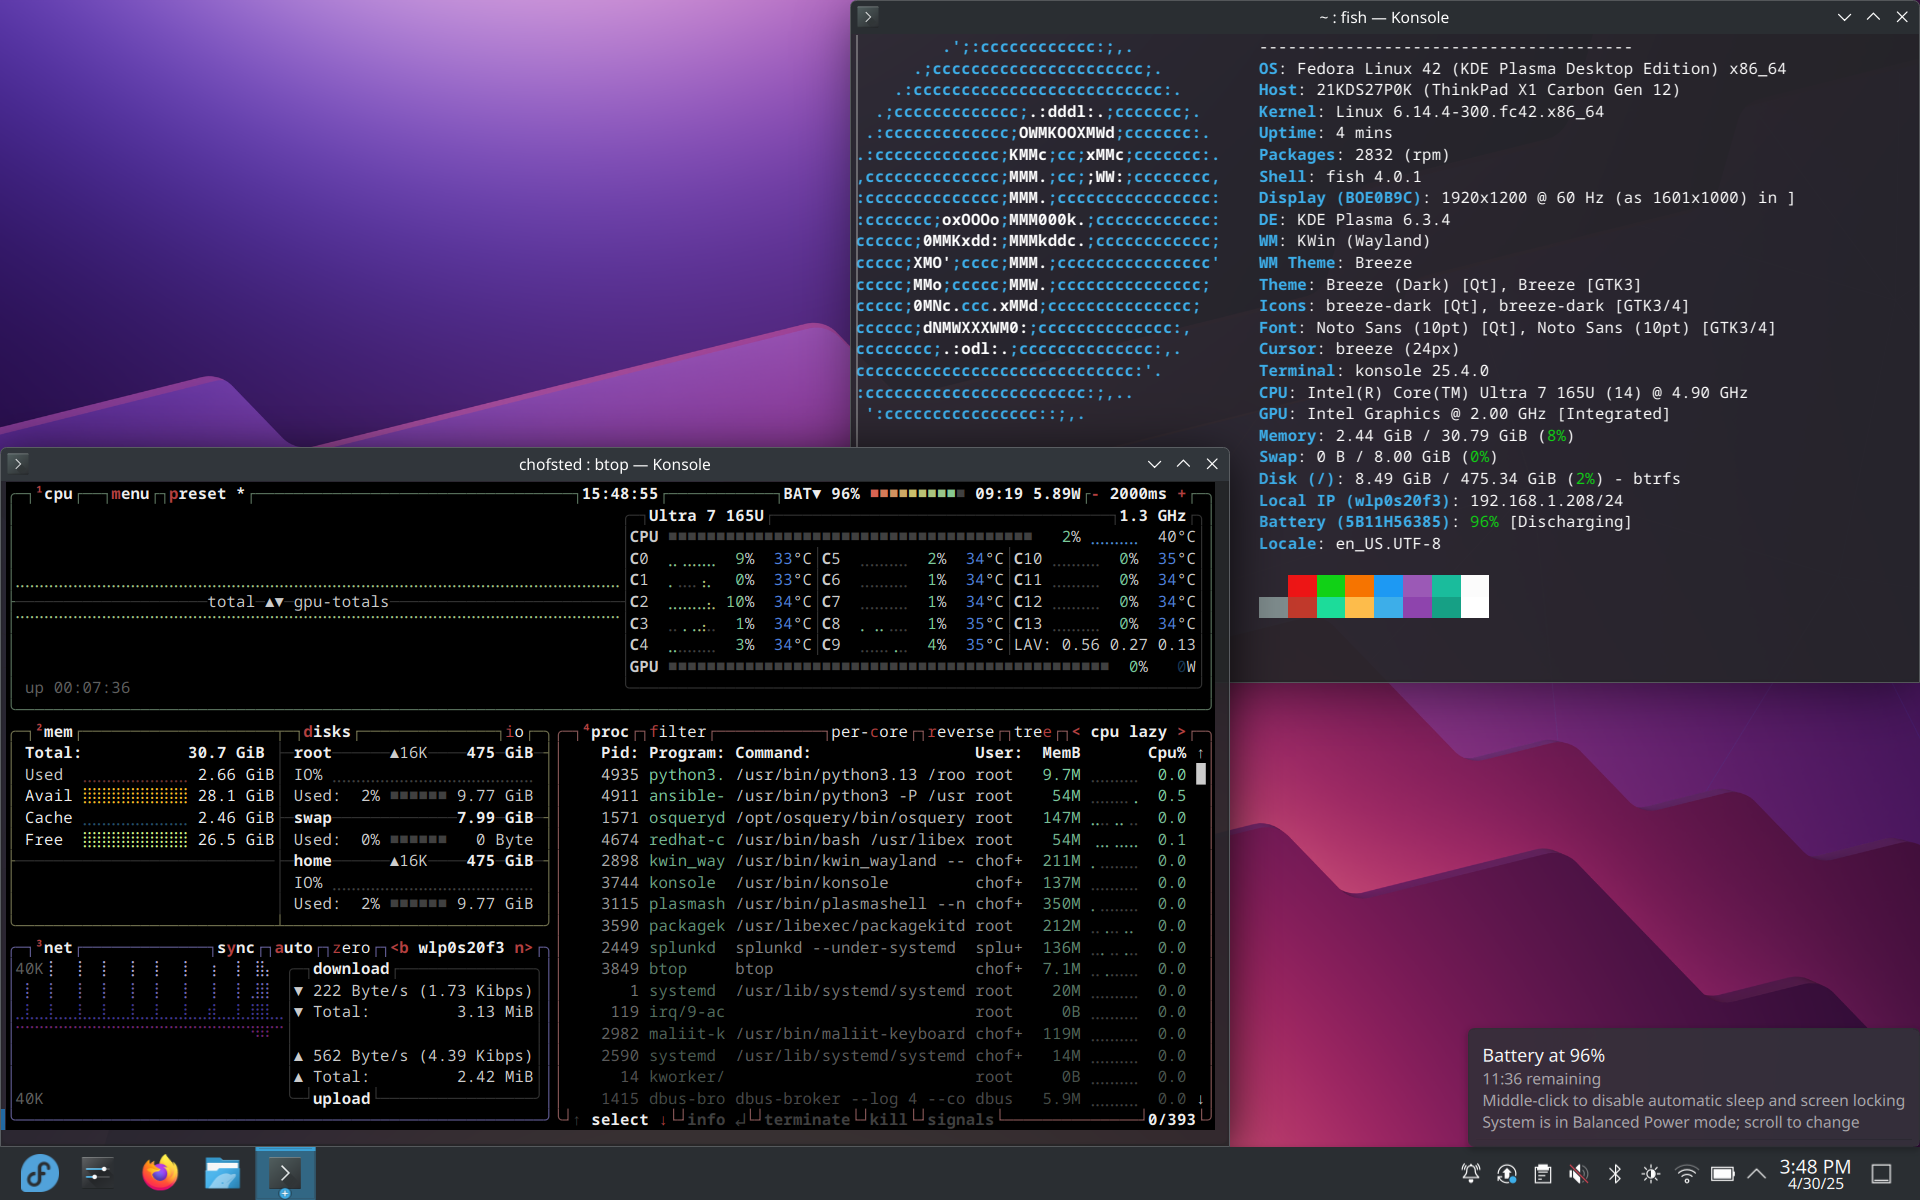Toggle tree view in btop proc

point(1032,732)
